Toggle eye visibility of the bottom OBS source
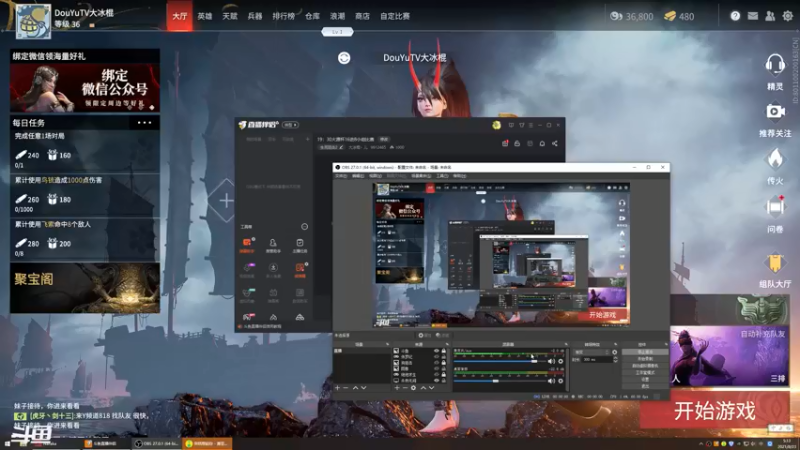The height and width of the screenshot is (450, 800). click(437, 381)
